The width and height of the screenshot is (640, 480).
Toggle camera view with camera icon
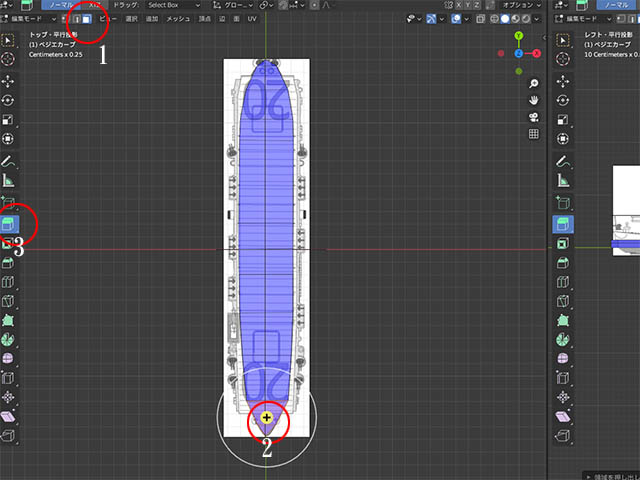coord(534,117)
